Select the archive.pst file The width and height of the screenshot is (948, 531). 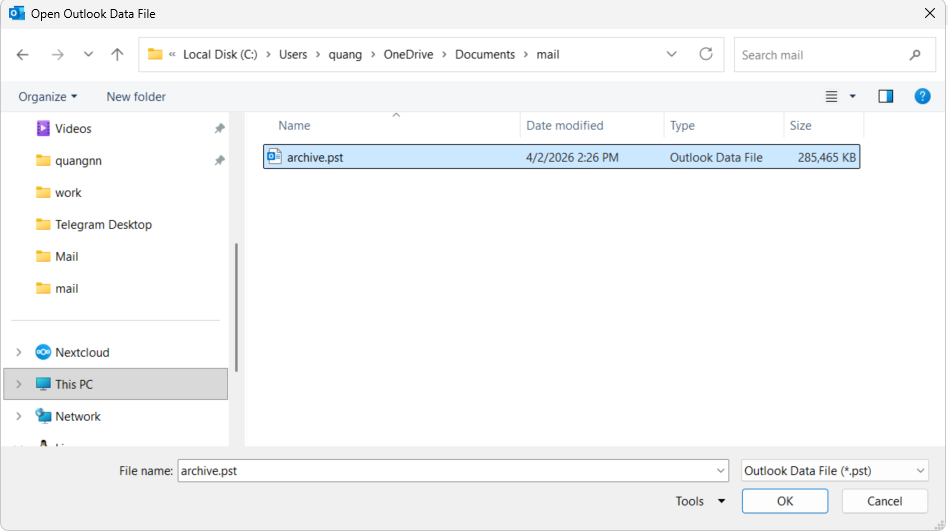[561, 157]
